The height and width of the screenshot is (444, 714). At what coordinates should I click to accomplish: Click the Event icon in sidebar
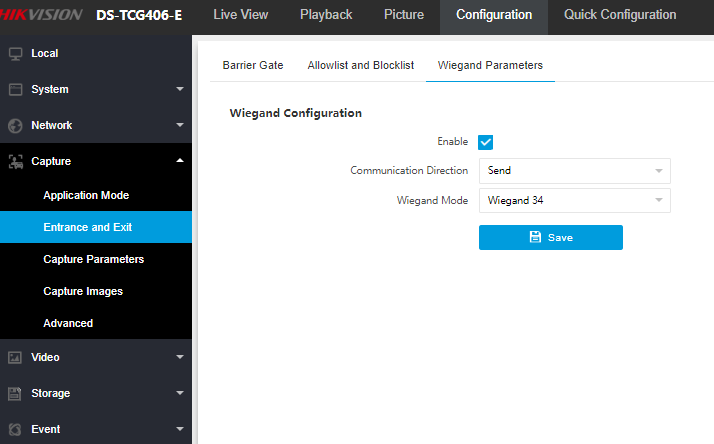coord(15,429)
